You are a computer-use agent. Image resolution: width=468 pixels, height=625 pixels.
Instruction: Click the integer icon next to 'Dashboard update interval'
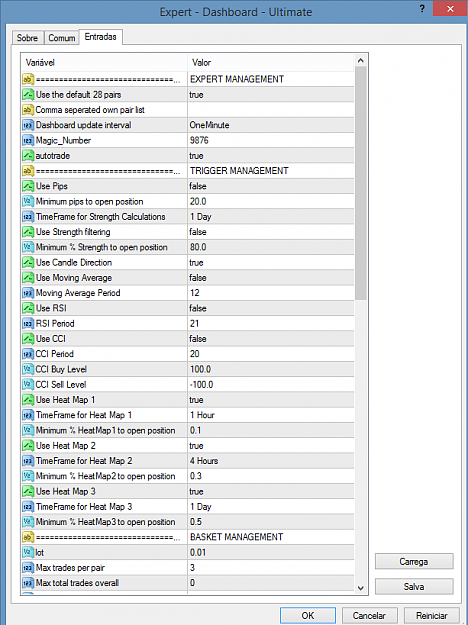[28, 125]
